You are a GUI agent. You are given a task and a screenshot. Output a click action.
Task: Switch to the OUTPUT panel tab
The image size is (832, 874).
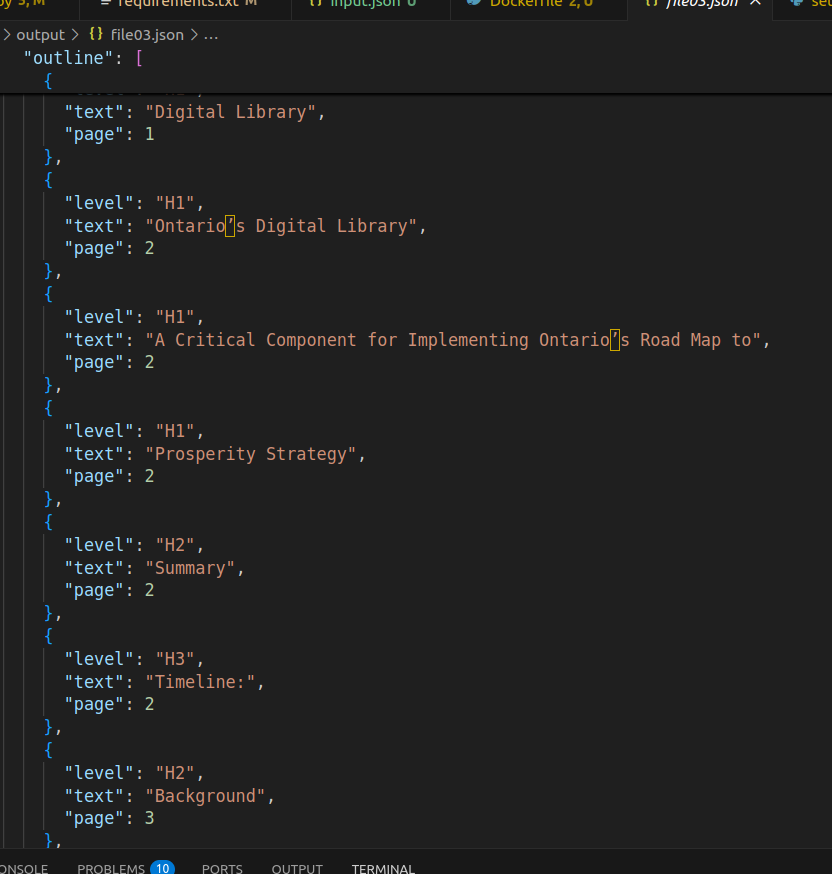pyautogui.click(x=297, y=868)
